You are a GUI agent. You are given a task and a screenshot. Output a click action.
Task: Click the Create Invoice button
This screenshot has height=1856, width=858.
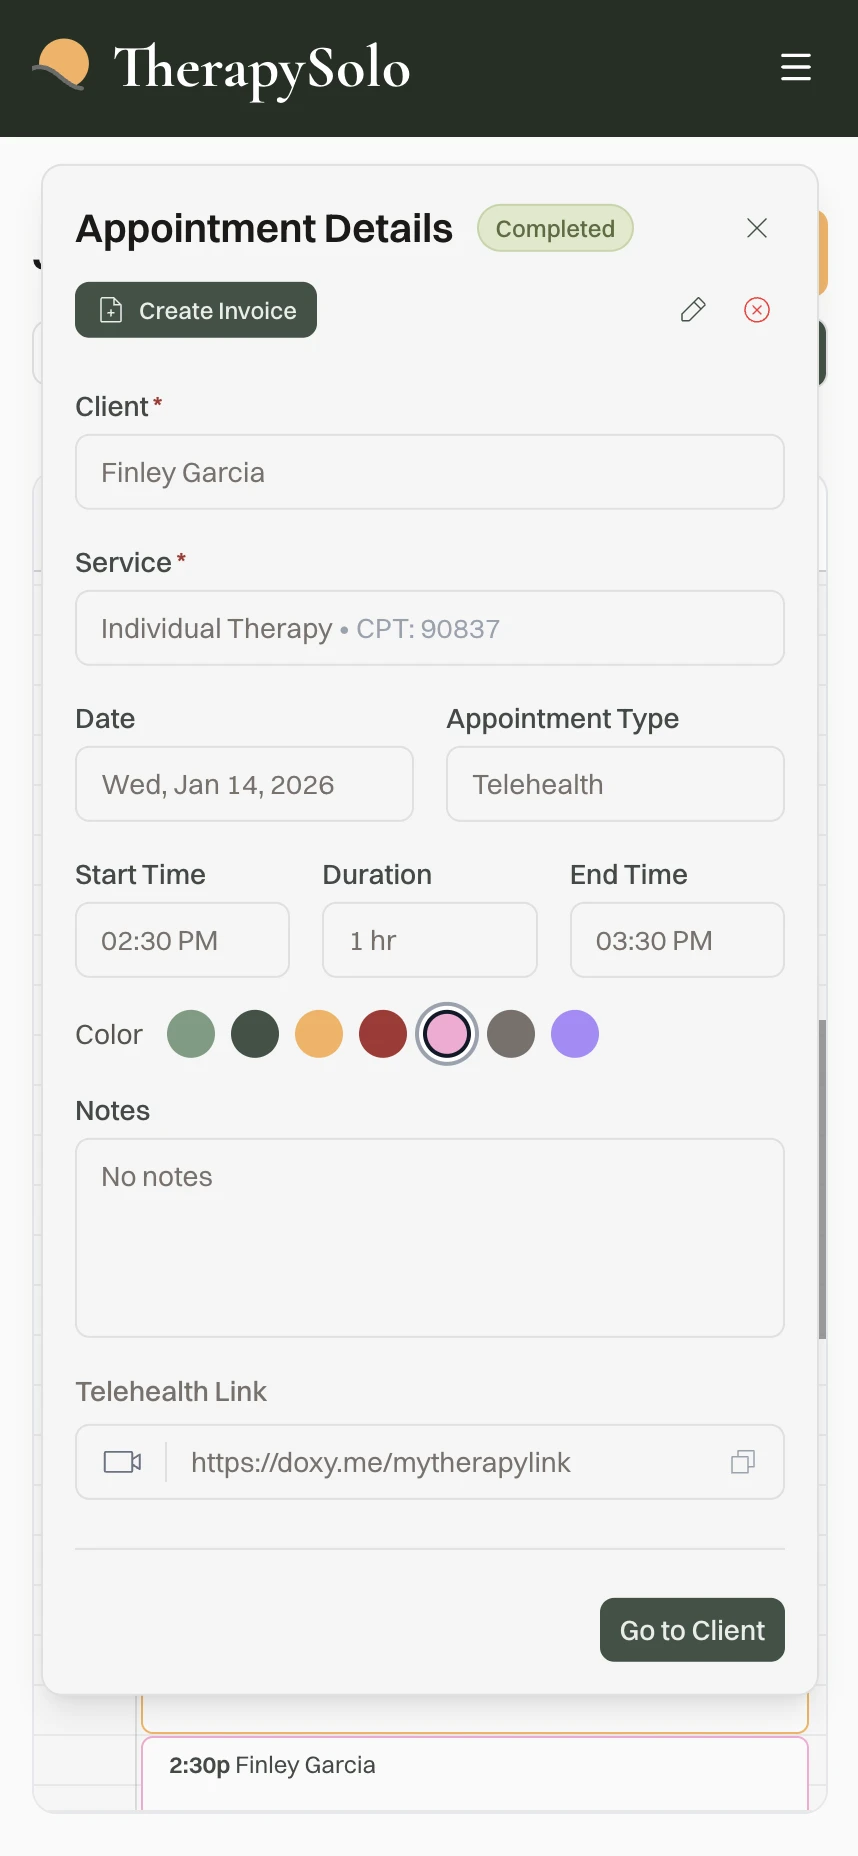pyautogui.click(x=196, y=310)
